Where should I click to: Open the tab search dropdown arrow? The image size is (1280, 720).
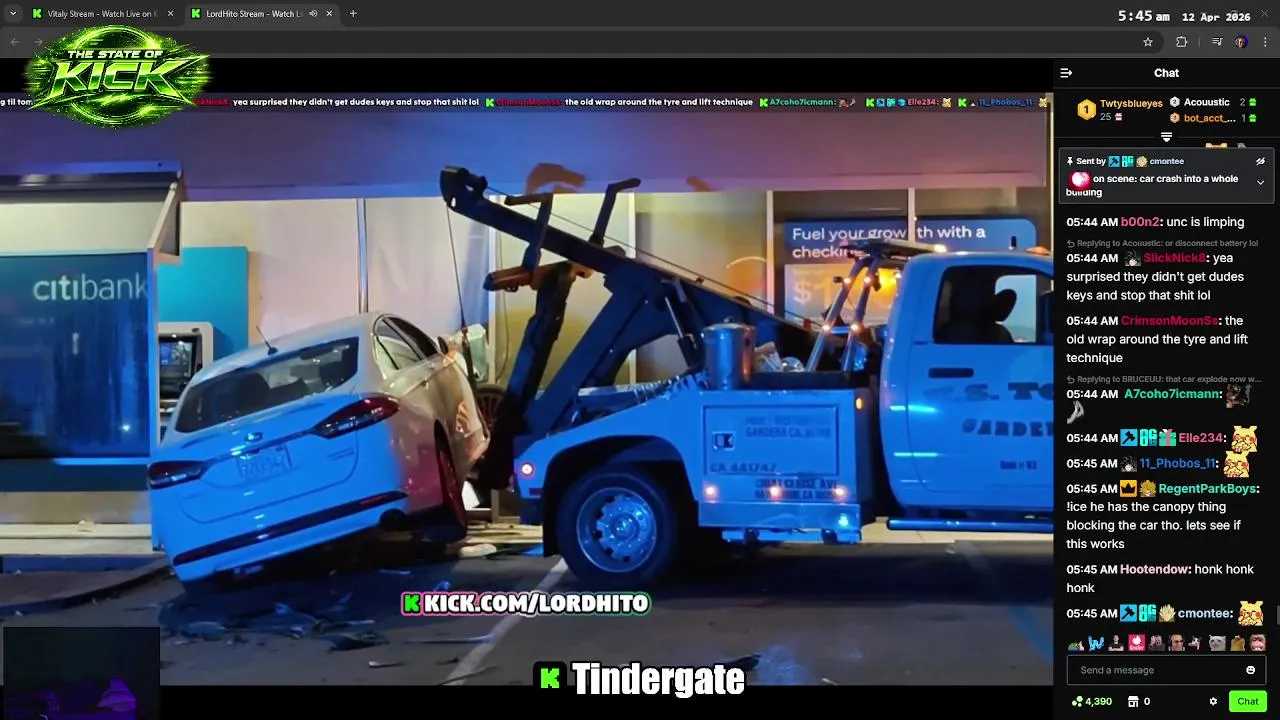[13, 14]
